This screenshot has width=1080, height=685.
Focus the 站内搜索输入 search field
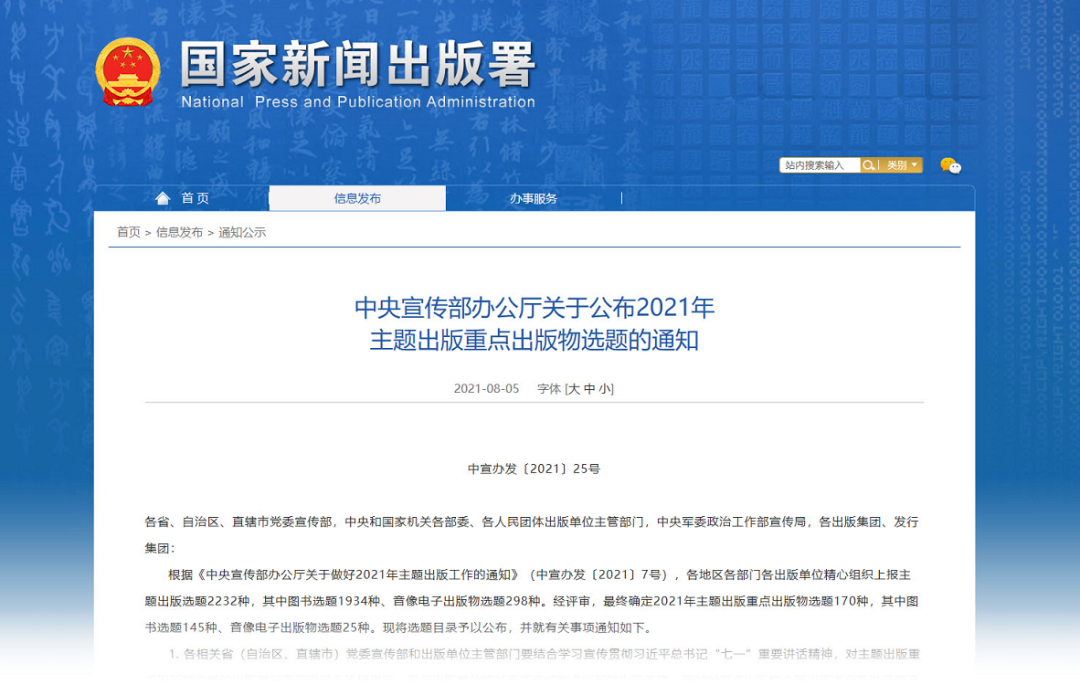pos(820,165)
